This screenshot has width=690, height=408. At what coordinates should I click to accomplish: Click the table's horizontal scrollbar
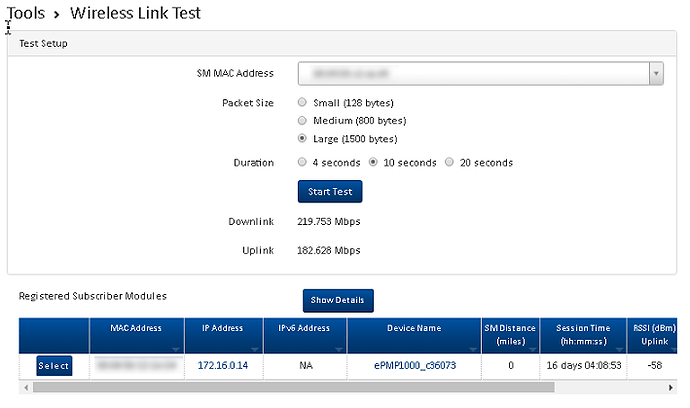coord(300,387)
